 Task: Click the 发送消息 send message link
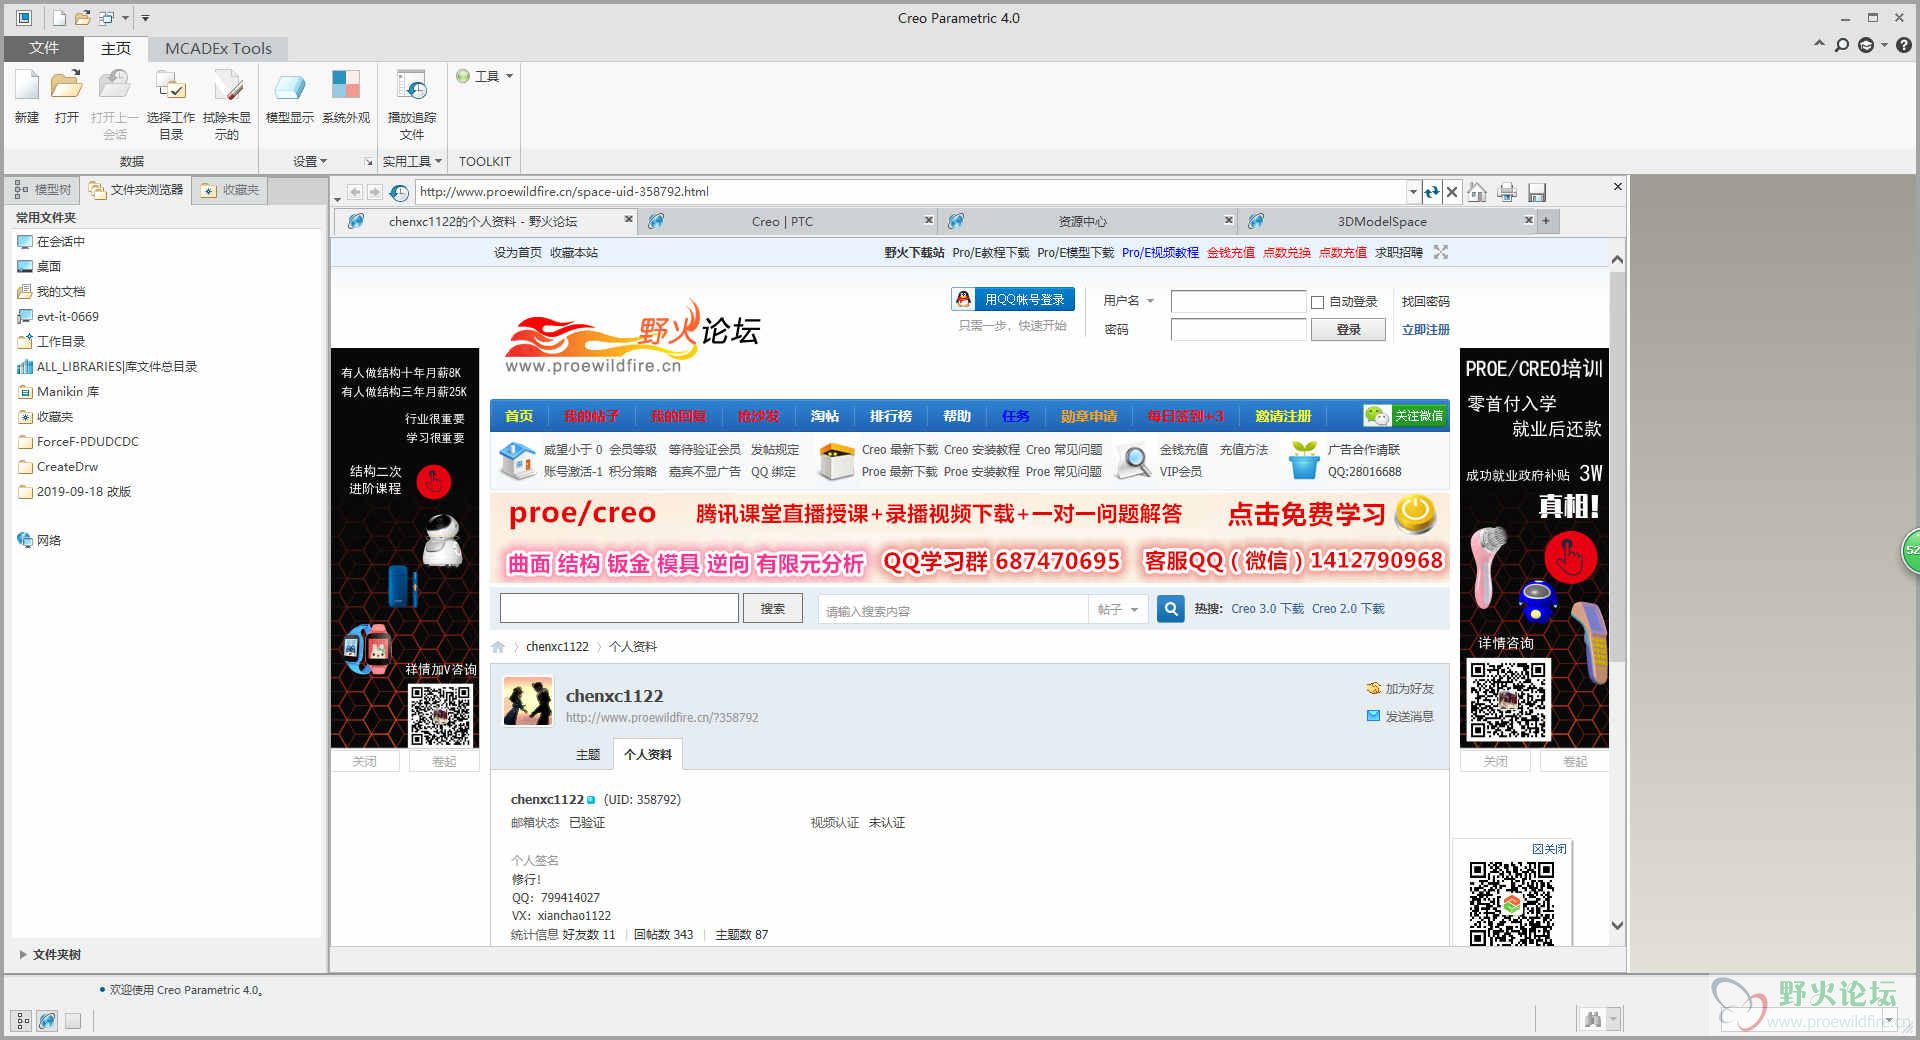click(x=1400, y=717)
